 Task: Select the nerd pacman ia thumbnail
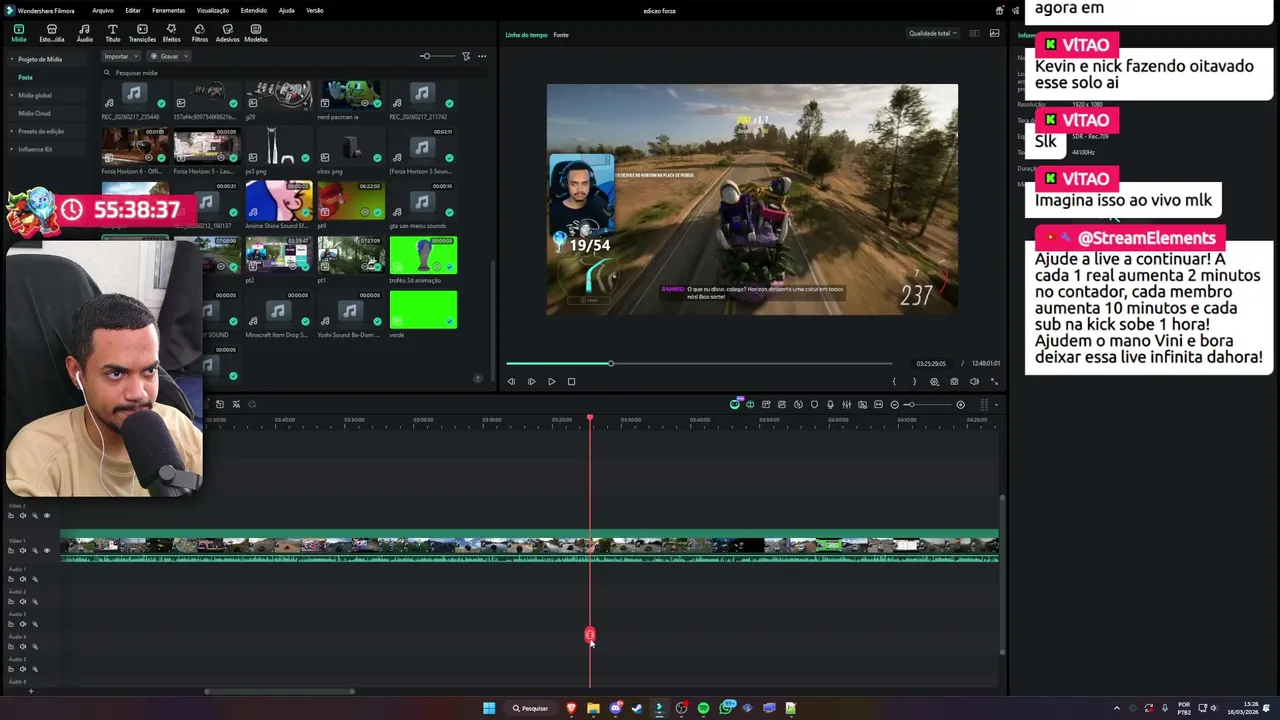coord(351,97)
